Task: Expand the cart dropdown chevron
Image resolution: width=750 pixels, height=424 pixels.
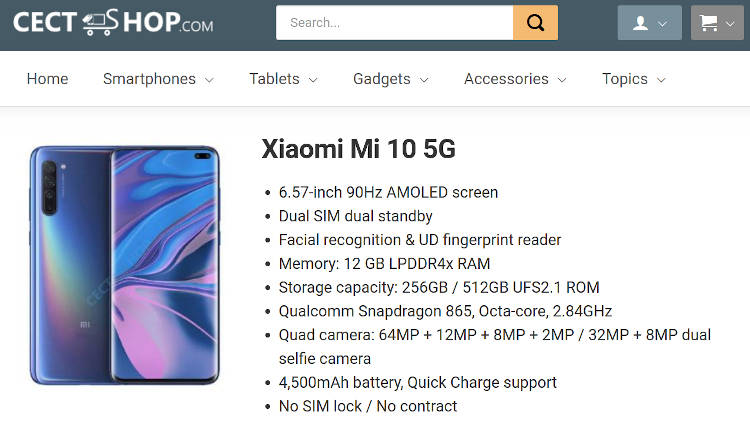Action: pos(730,23)
